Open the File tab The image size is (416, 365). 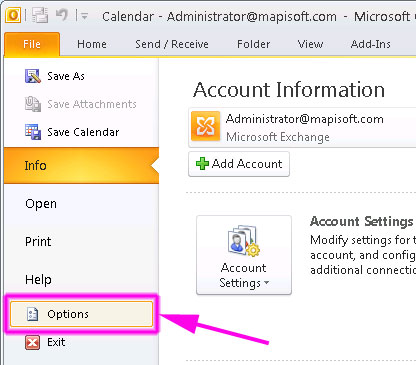pyautogui.click(x=32, y=44)
